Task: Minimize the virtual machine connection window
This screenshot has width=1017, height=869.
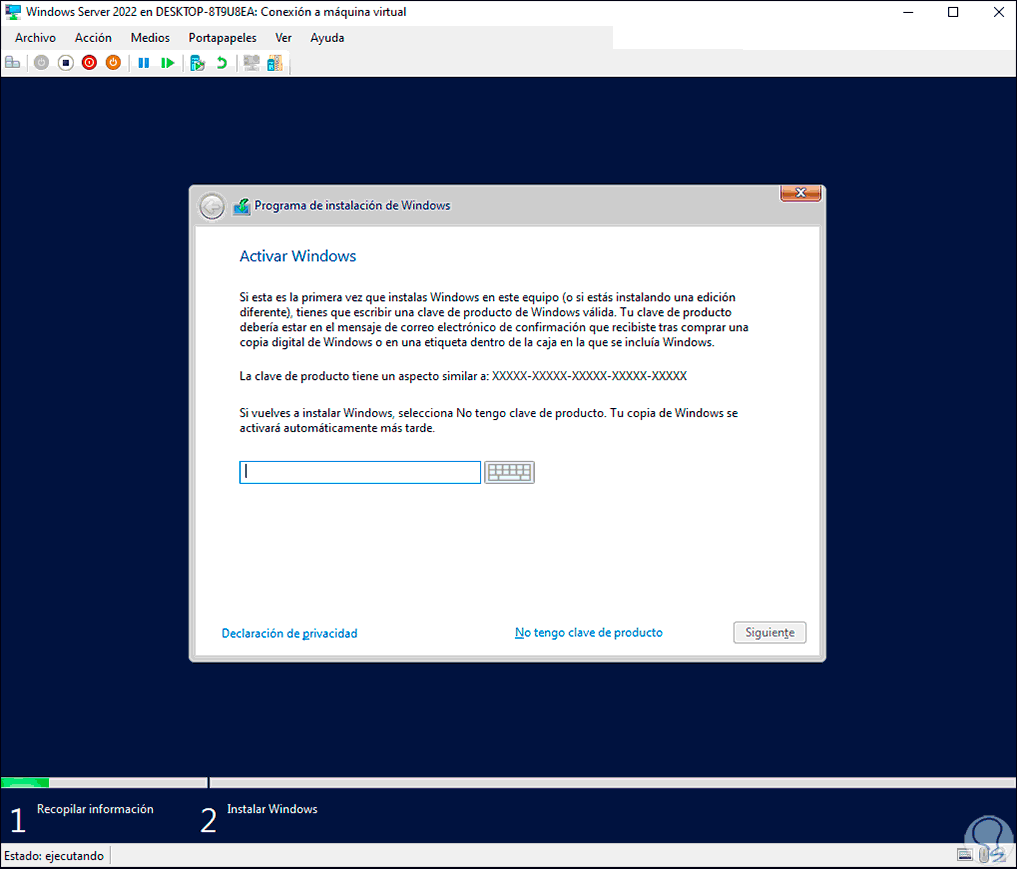Action: coord(908,12)
